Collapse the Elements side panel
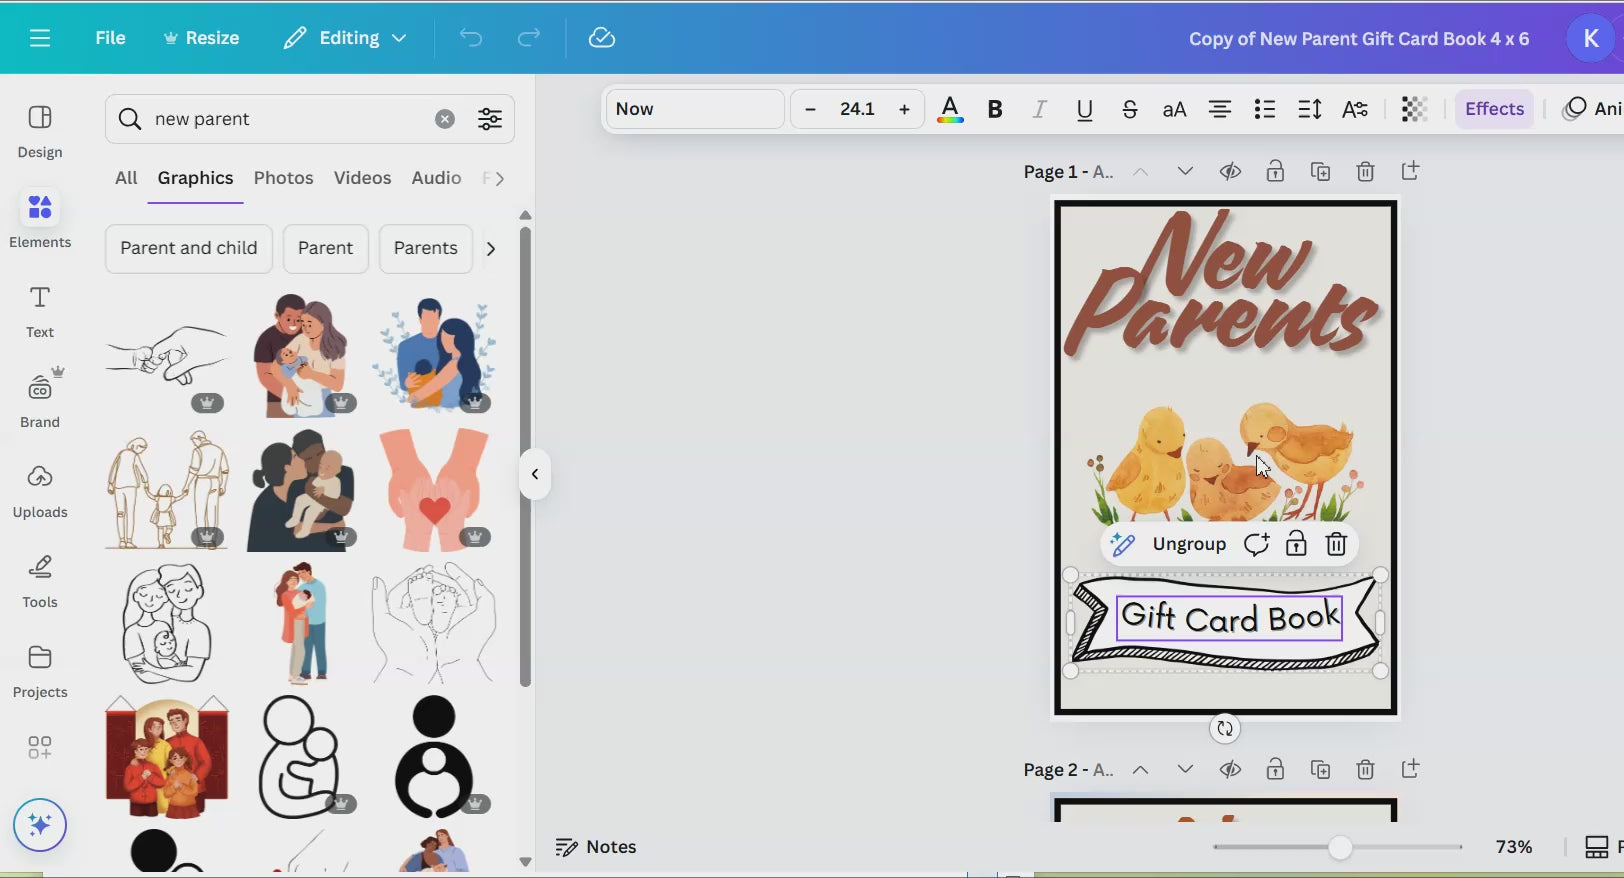This screenshot has width=1624, height=878. click(x=535, y=474)
